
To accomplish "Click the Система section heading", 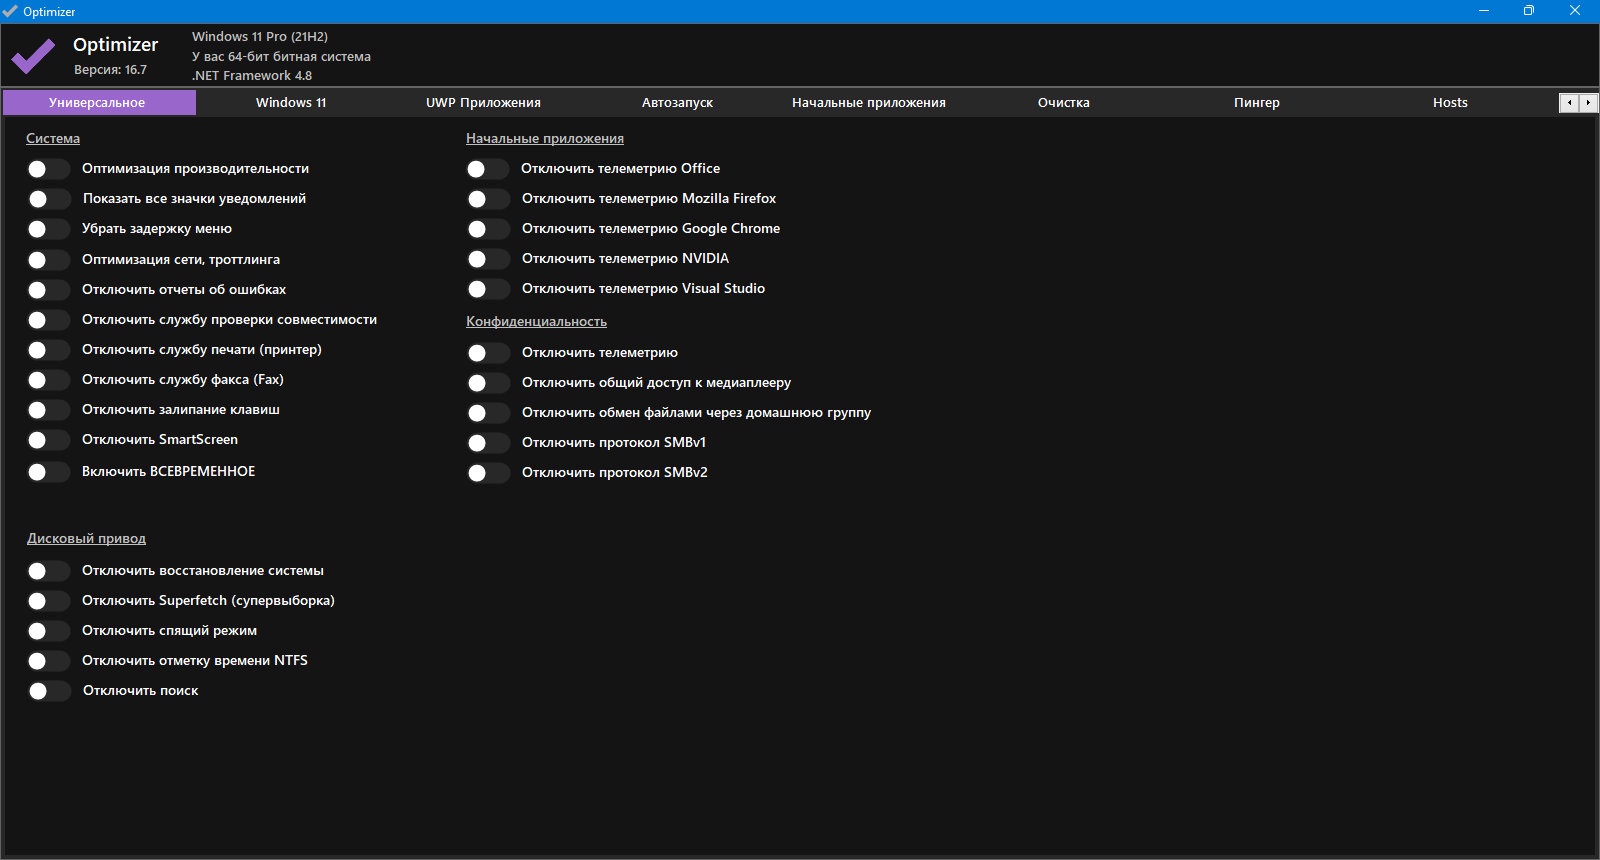I will pos(53,139).
